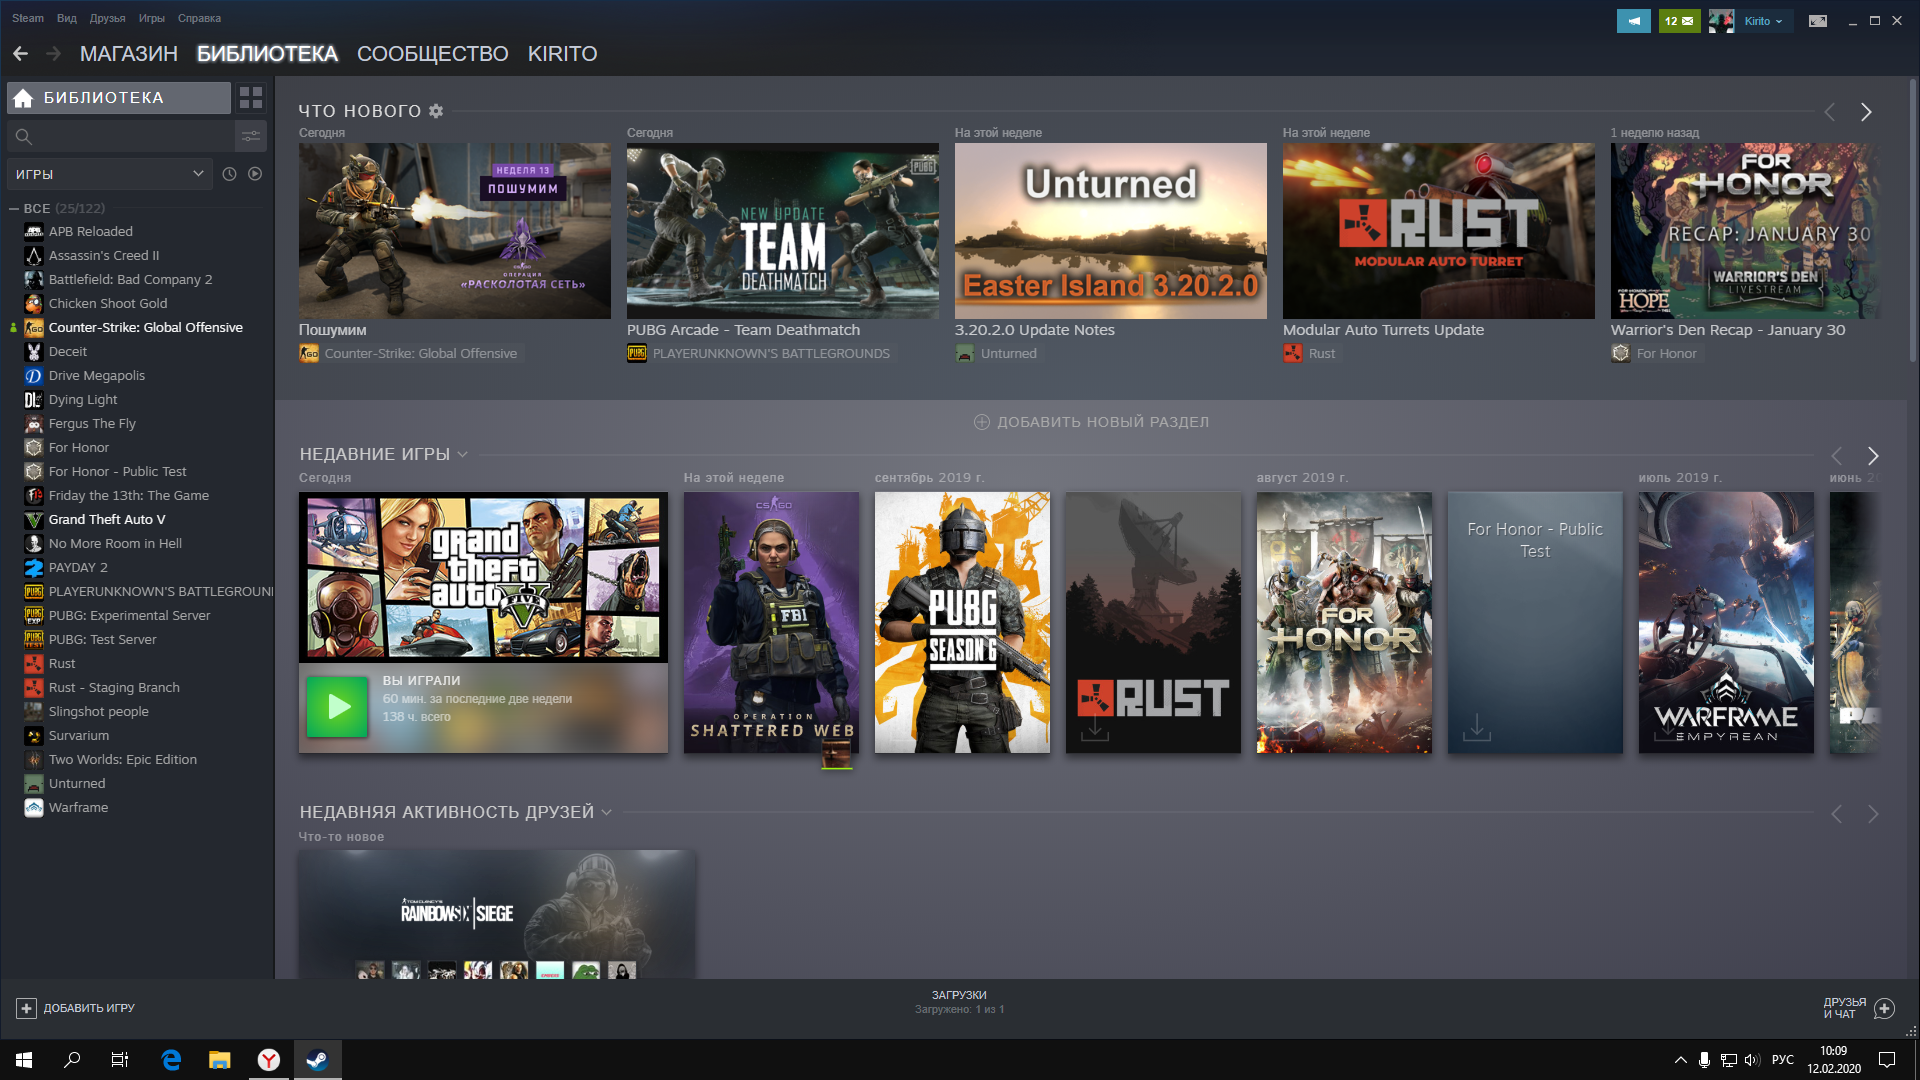Open File Explorer from taskbar
Image resolution: width=1920 pixels, height=1080 pixels.
point(219,1060)
